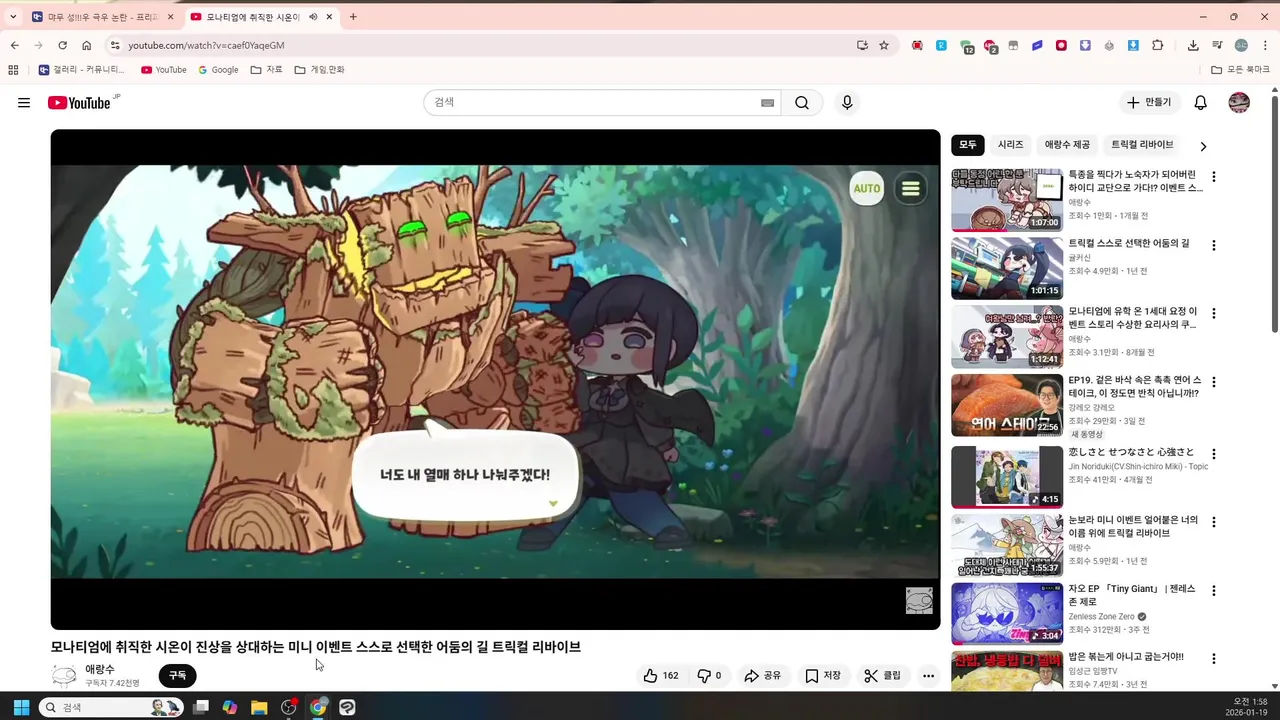Viewport: 1280px width, 720px height.
Task: Open Chrome media controls icon
Action: pyautogui.click(x=1217, y=45)
